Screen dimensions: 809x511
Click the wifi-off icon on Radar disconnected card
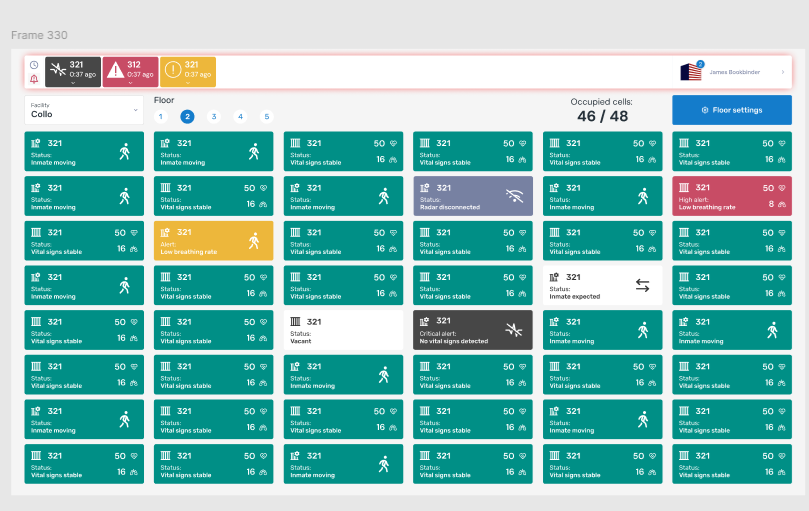514,196
